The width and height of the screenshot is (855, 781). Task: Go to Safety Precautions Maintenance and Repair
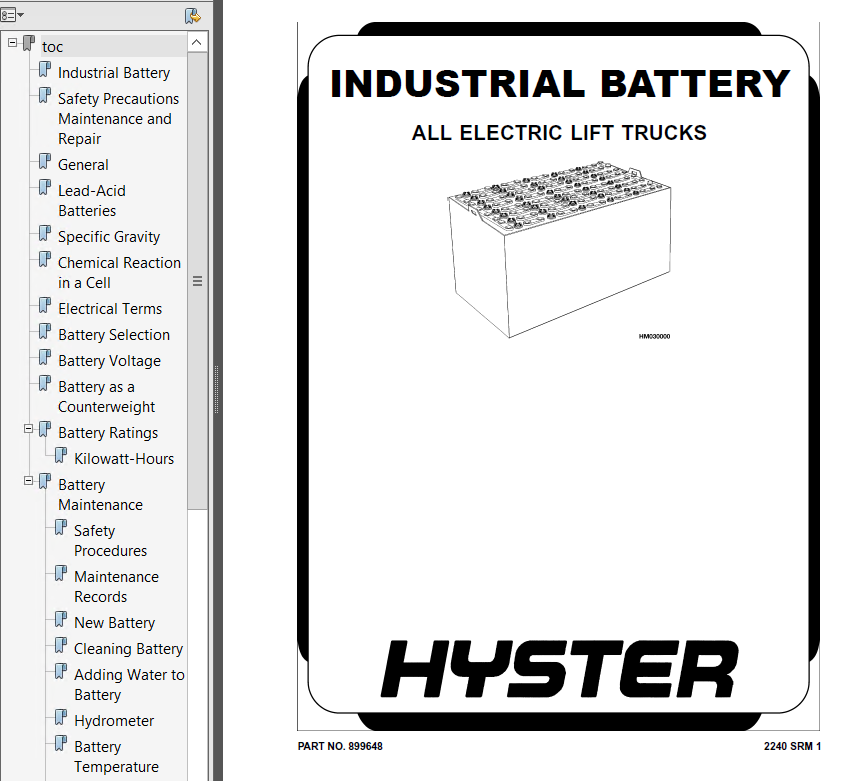point(118,119)
